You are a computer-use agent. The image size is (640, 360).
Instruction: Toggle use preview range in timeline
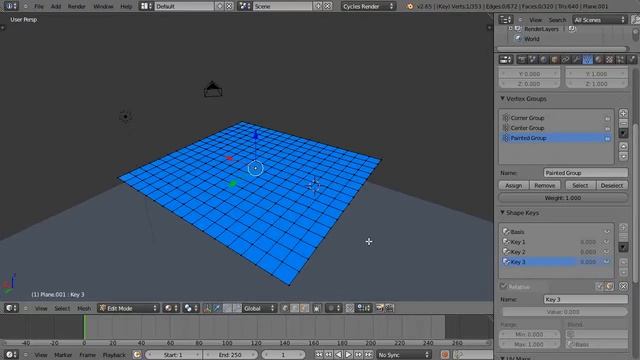[x=137, y=355]
